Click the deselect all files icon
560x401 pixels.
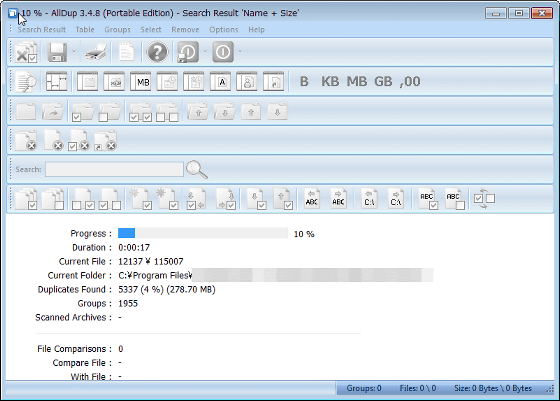click(53, 199)
